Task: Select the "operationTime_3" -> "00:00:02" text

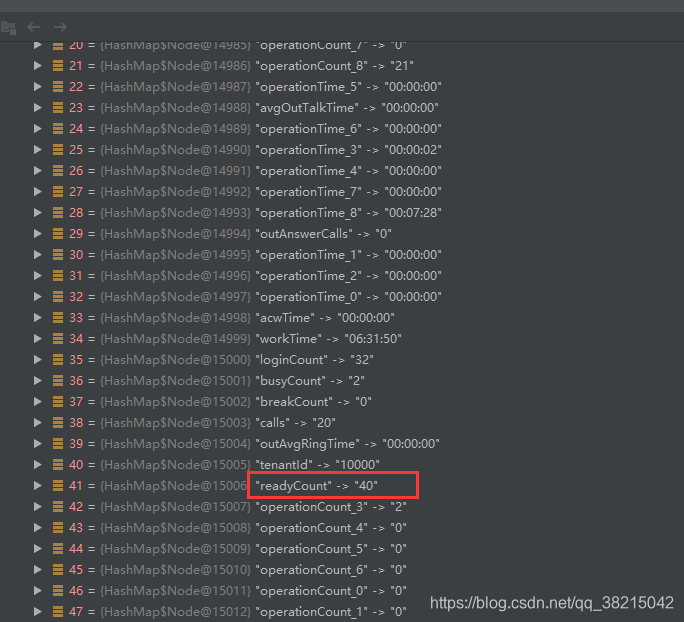Action: click(x=349, y=150)
